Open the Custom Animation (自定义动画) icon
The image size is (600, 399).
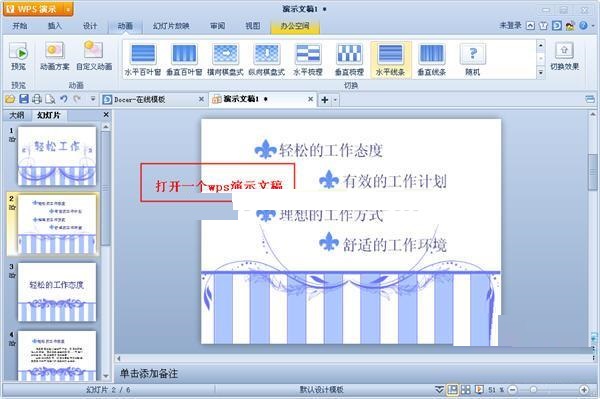(94, 50)
